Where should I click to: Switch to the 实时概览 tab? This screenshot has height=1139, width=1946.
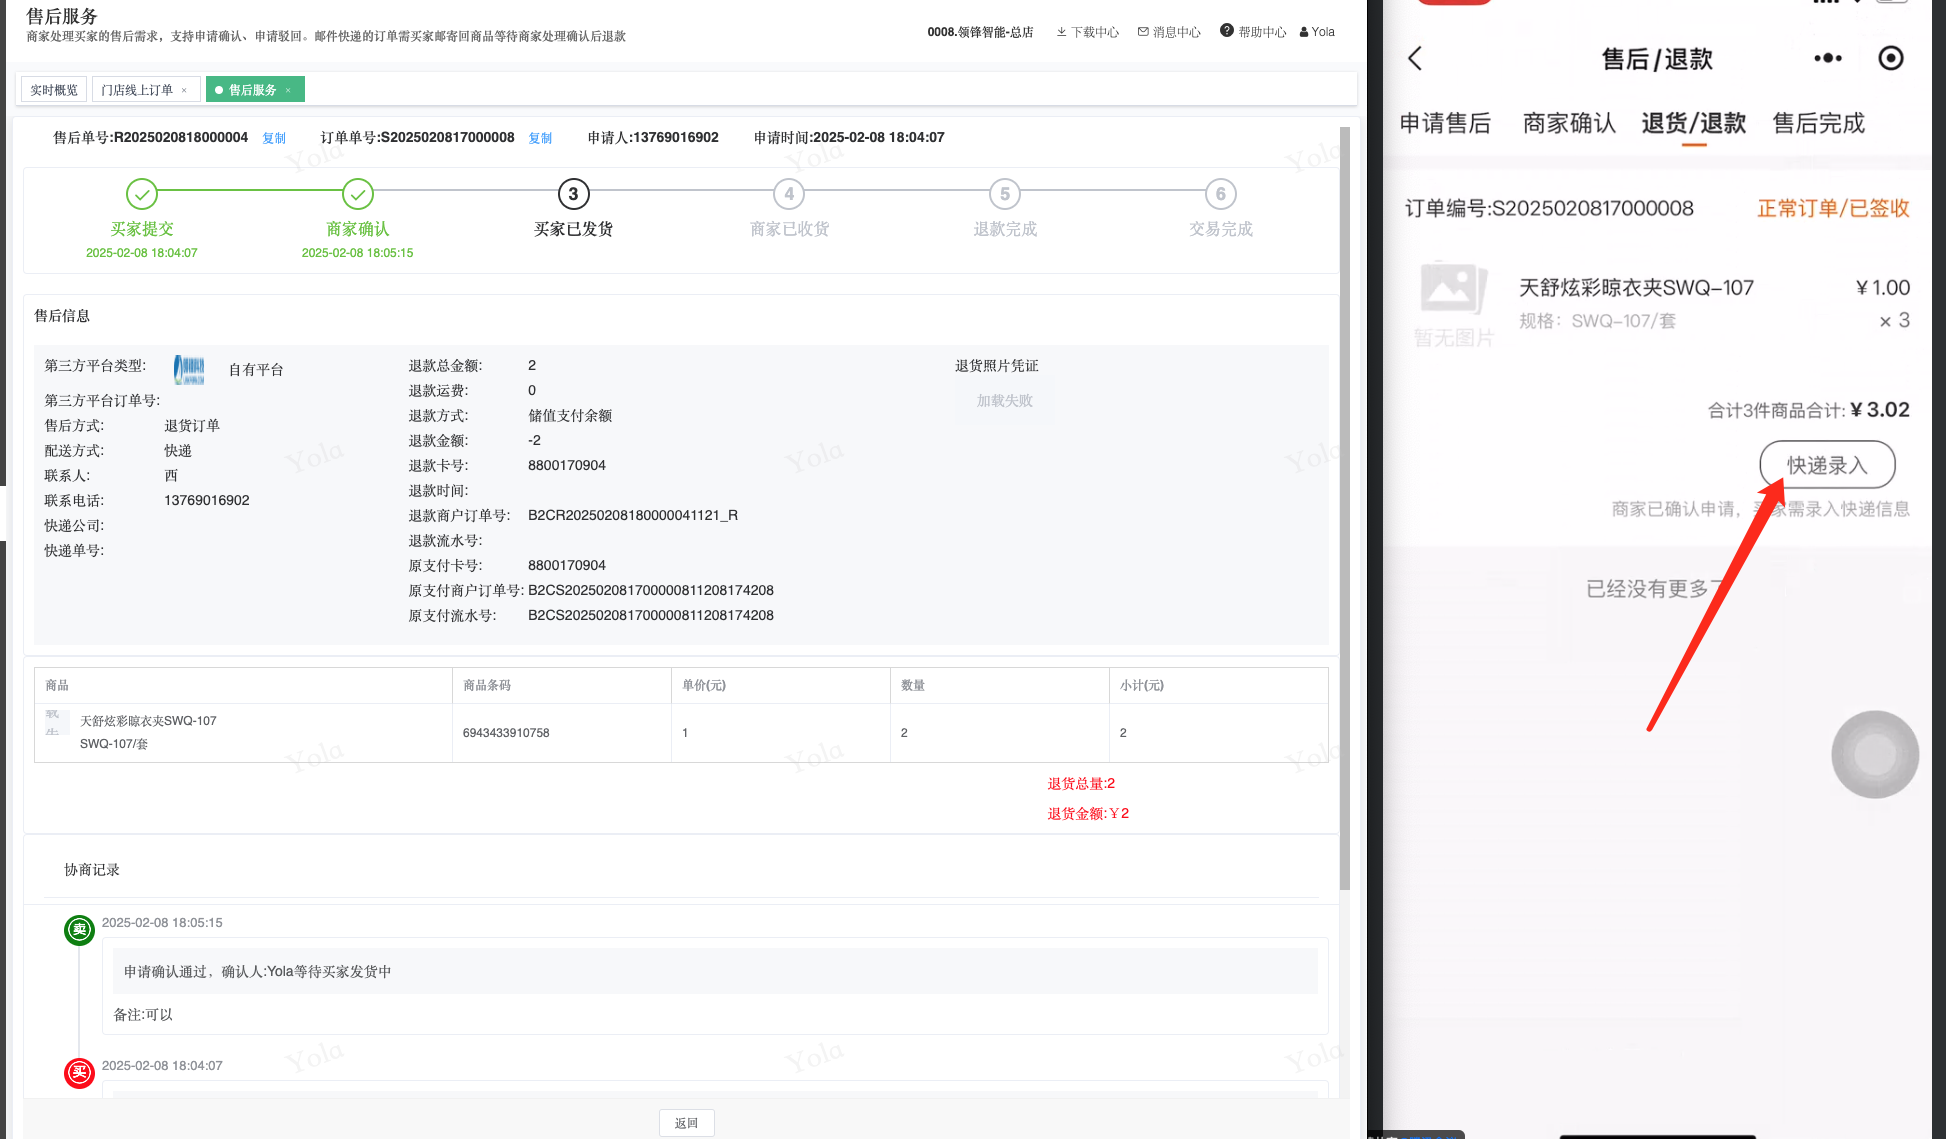click(54, 90)
